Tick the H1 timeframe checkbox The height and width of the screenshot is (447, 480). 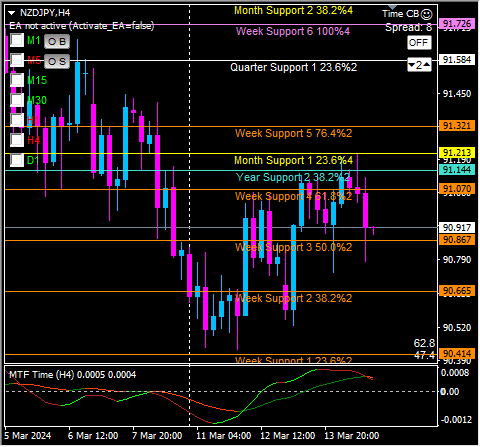17,120
